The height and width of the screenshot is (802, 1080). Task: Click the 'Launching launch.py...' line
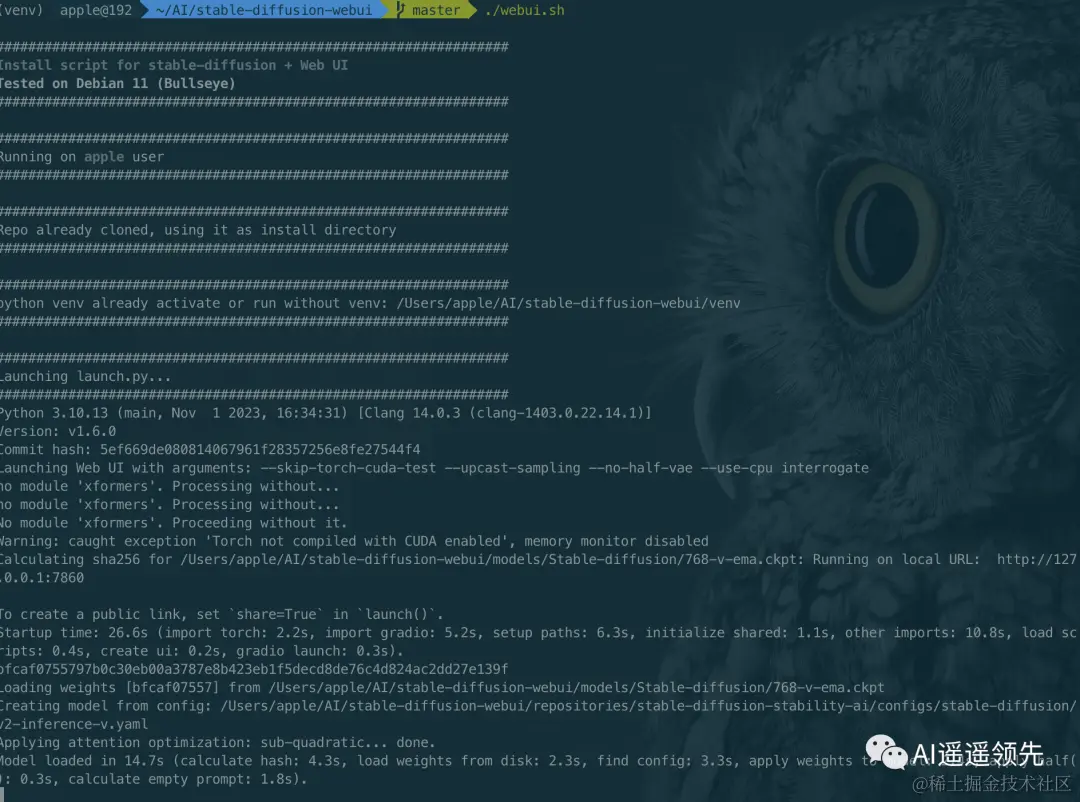pyautogui.click(x=85, y=376)
